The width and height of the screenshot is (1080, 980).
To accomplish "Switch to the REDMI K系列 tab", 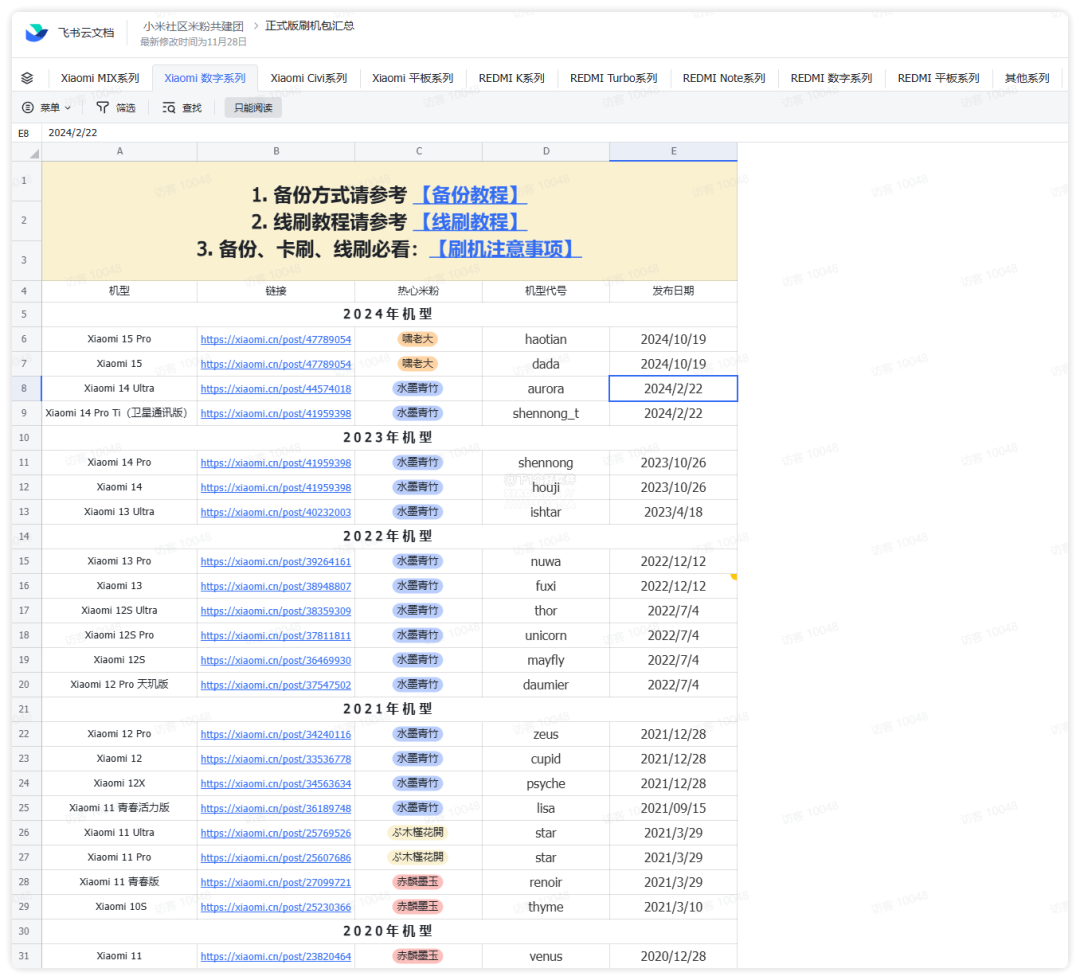I will pyautogui.click(x=511, y=78).
